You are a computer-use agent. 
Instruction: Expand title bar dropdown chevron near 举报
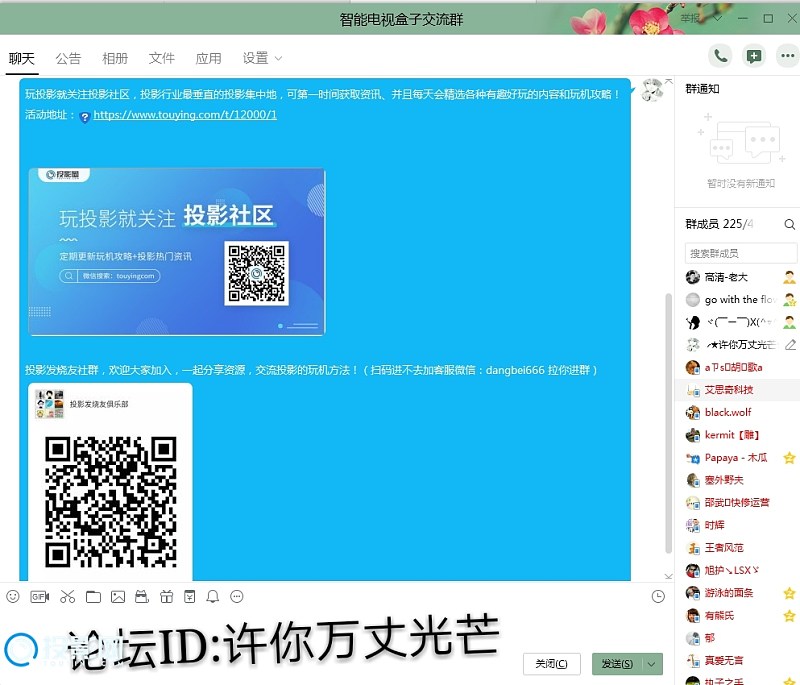(717, 18)
